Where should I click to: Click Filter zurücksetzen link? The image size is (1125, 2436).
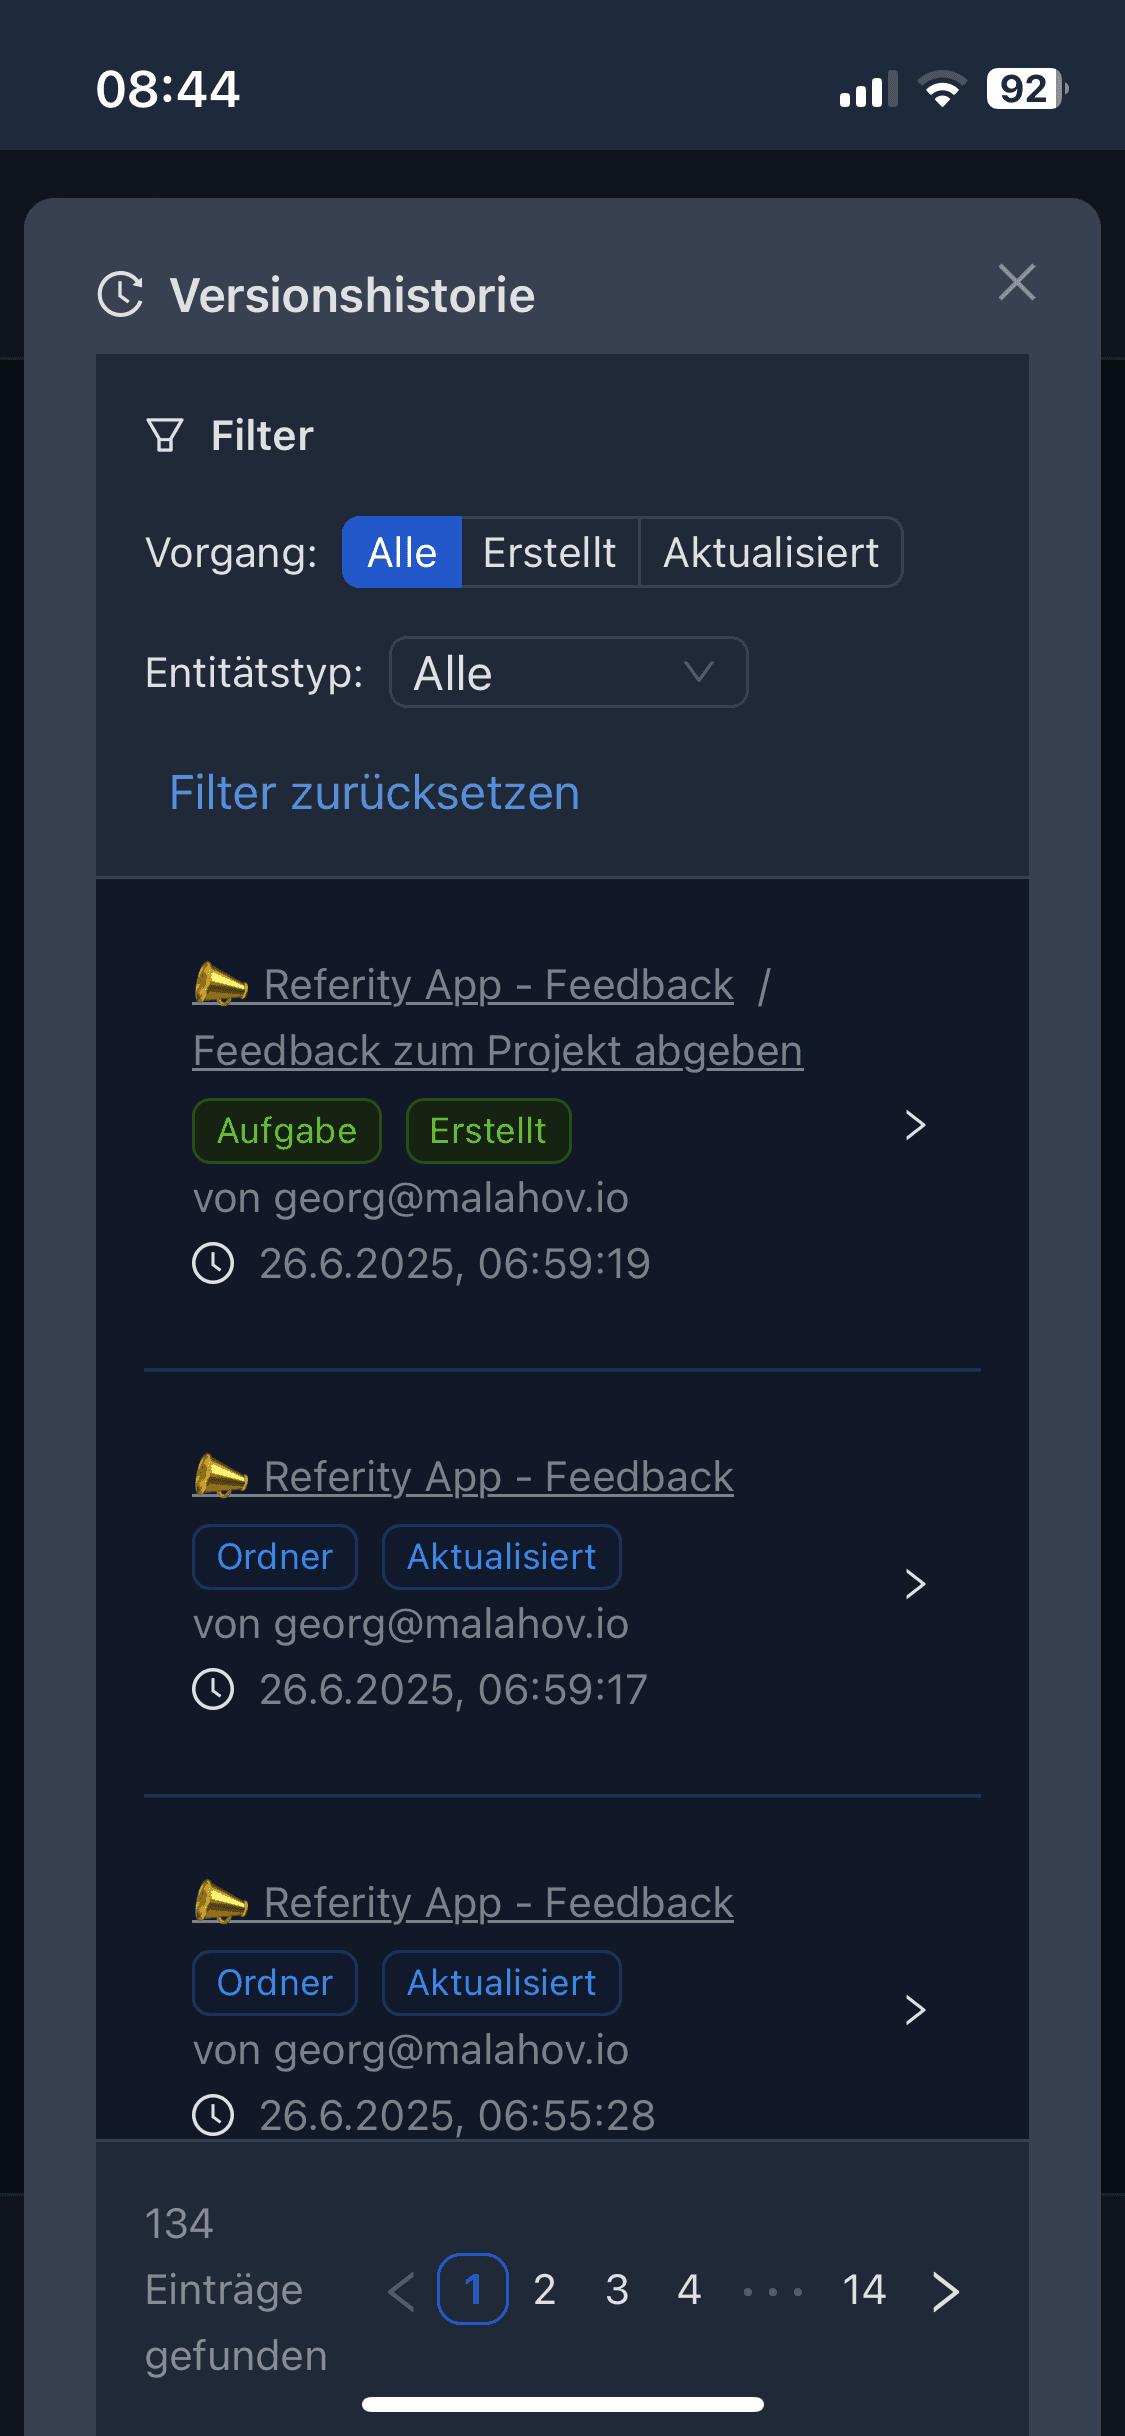(374, 793)
